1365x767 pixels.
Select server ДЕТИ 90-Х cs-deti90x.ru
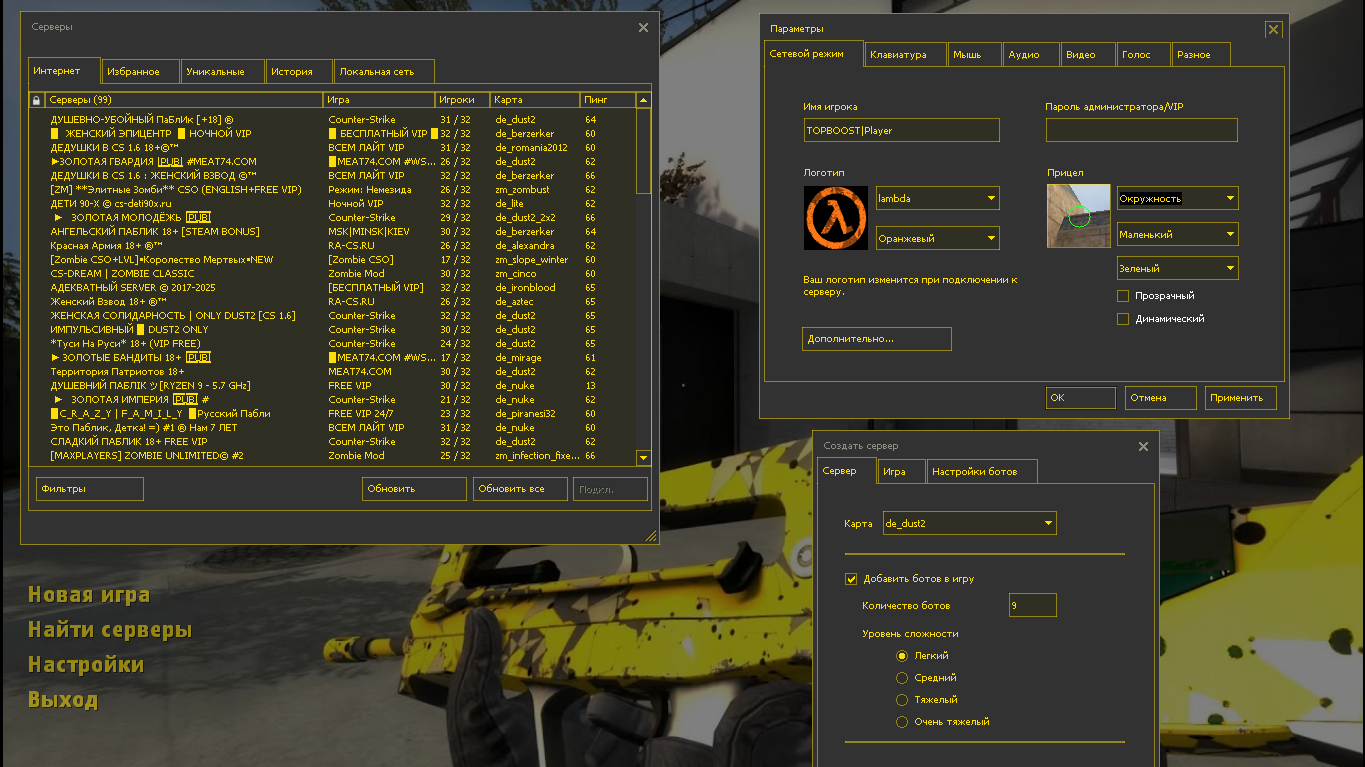(x=333, y=204)
